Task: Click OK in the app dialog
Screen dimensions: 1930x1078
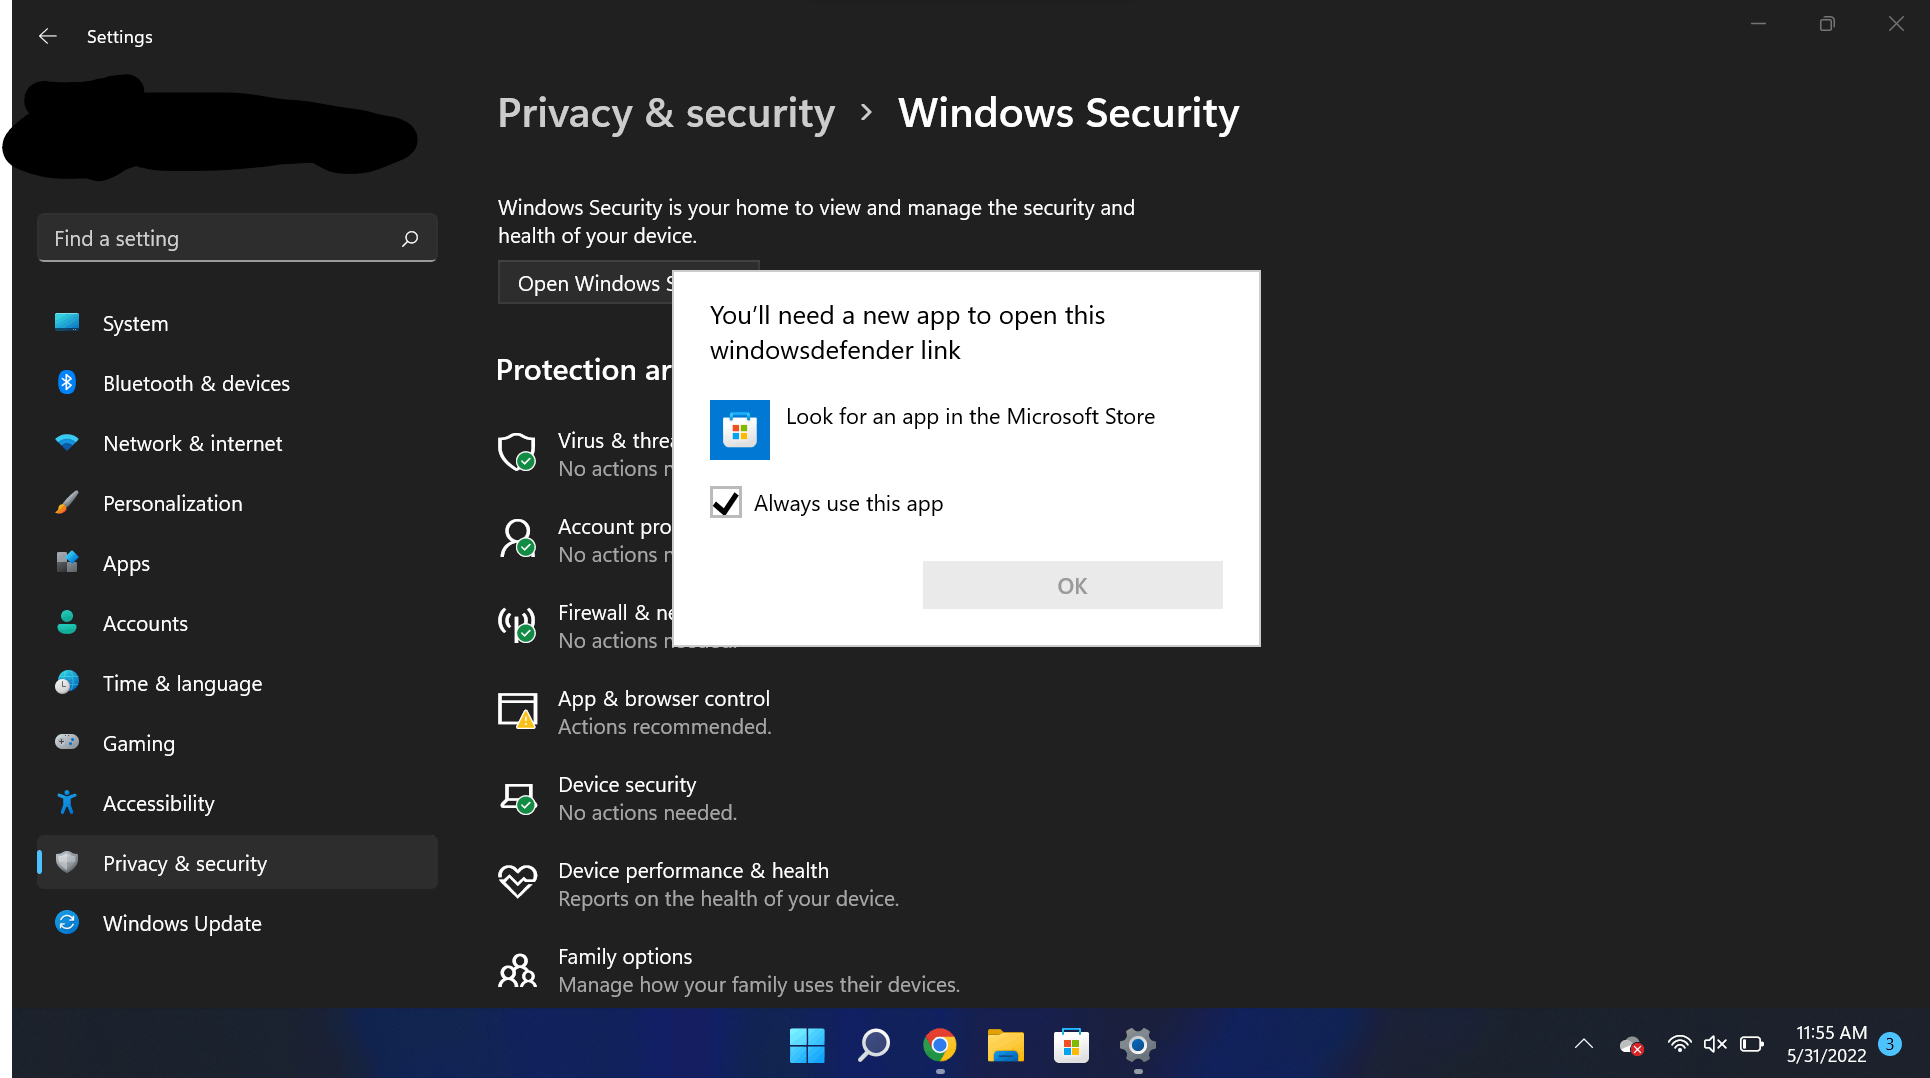Action: 1072,585
